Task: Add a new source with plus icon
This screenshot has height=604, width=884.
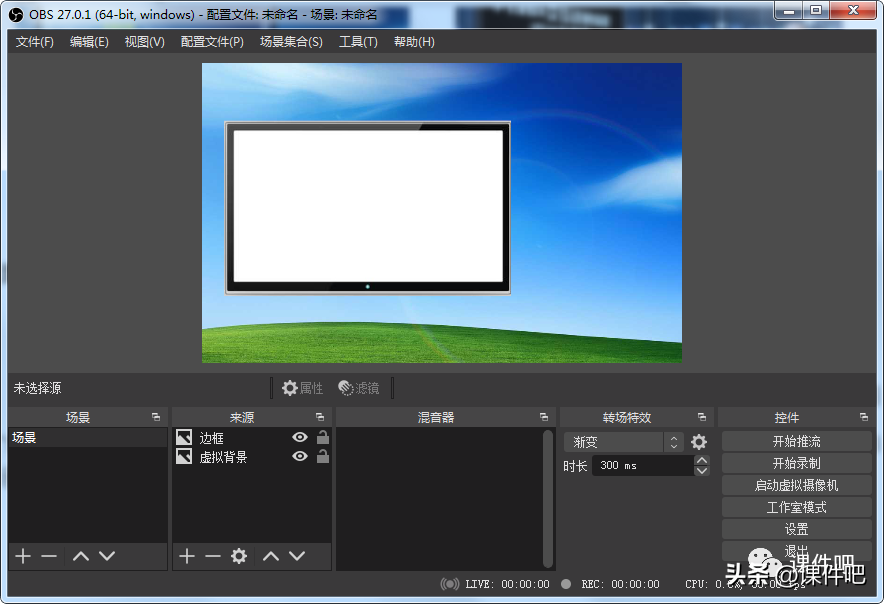Action: coord(187,556)
